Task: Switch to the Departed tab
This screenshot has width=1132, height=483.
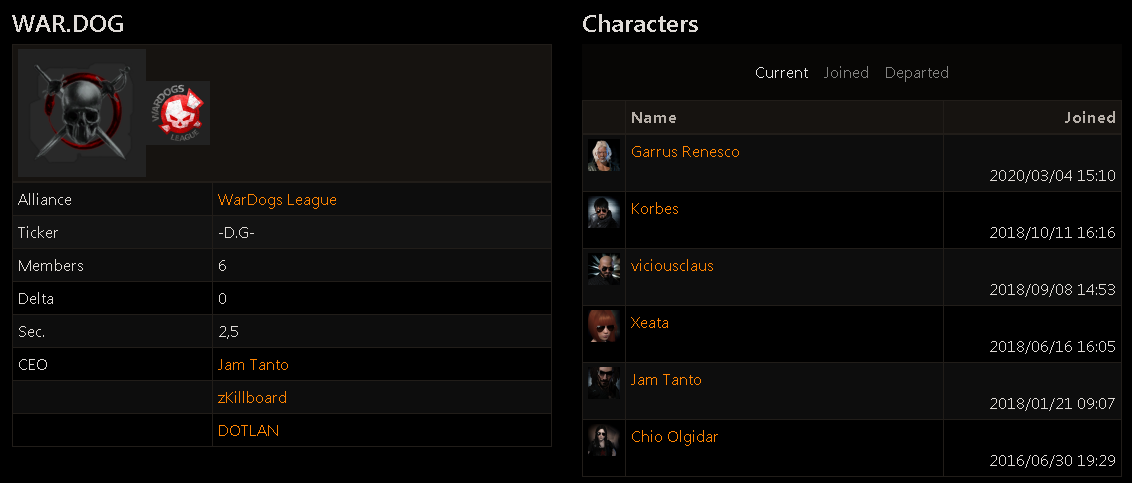Action: 917,73
